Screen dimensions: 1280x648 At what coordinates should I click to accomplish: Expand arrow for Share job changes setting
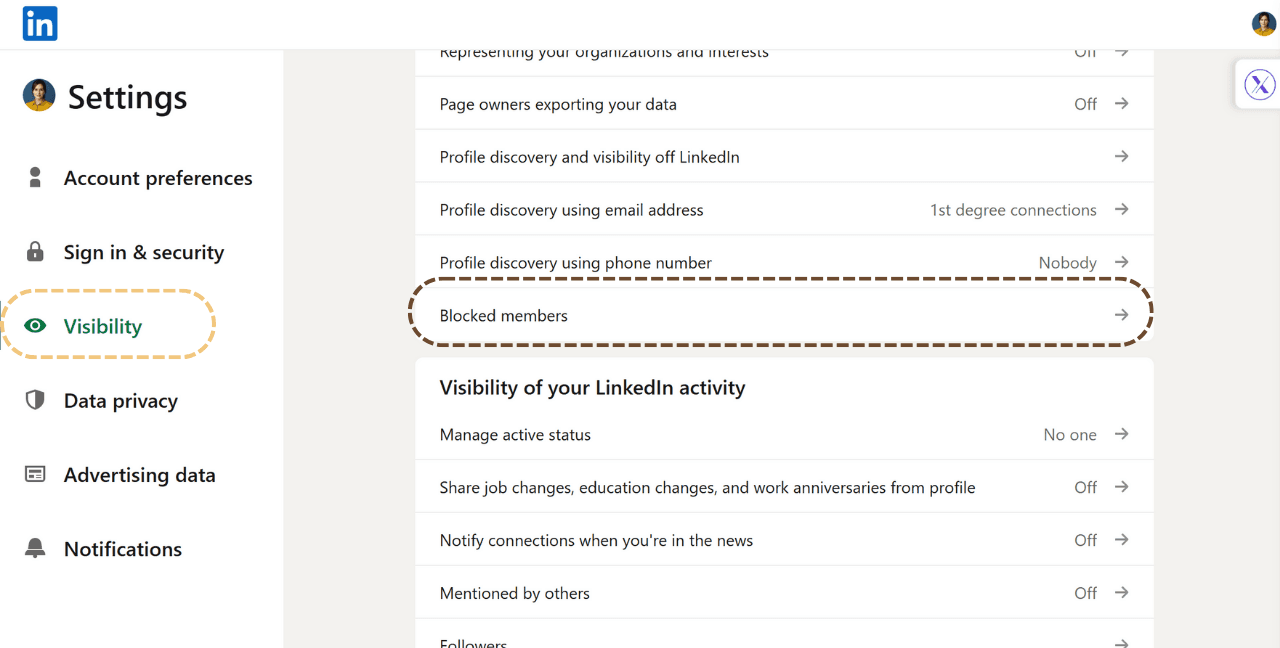pos(1121,487)
